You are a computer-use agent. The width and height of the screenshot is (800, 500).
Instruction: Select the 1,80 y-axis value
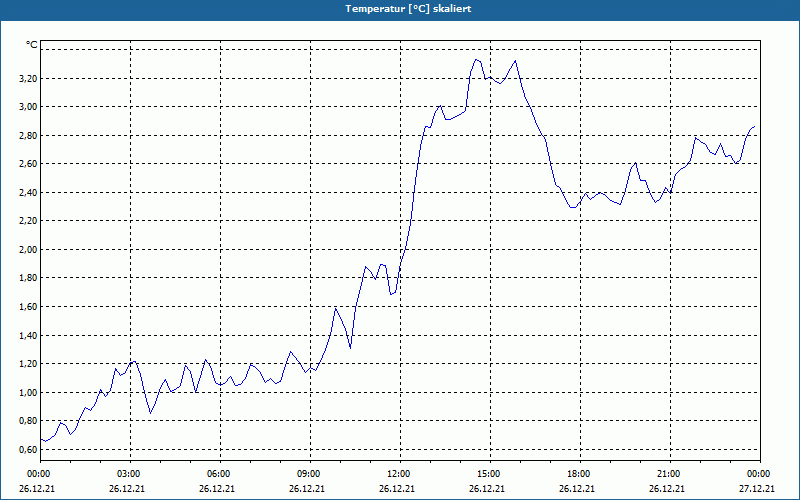pyautogui.click(x=29, y=278)
